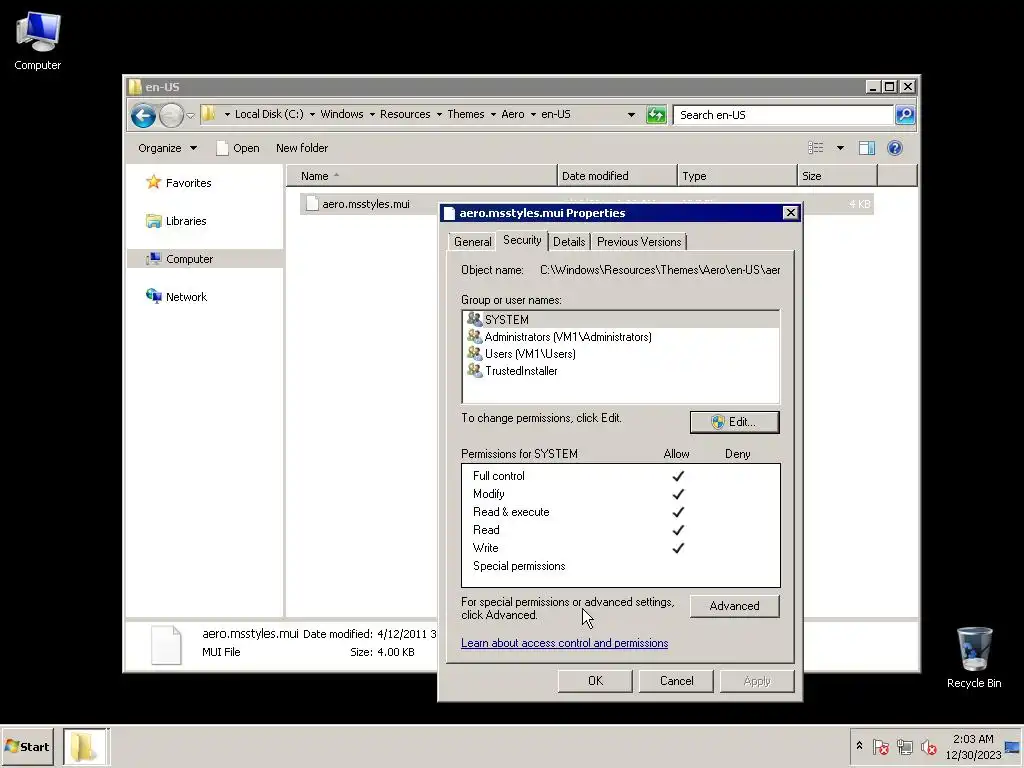Sort by the Type column header
Screen dimensions: 1024x768
(737, 176)
